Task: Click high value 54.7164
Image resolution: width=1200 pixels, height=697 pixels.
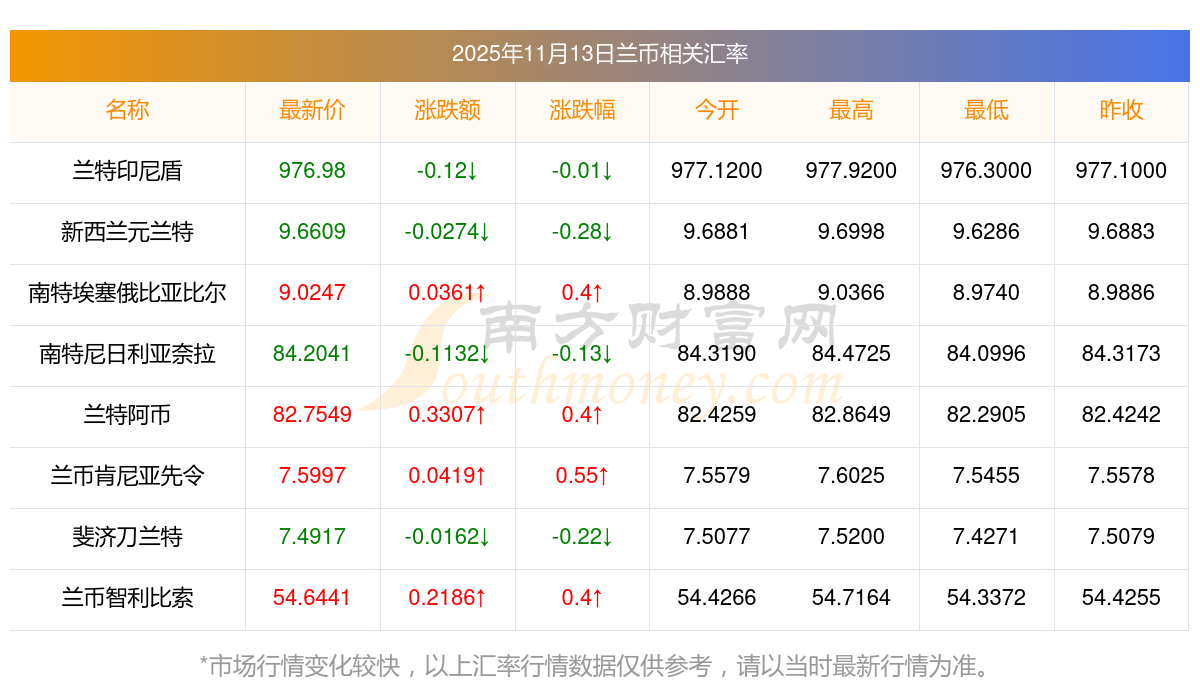Action: (x=851, y=598)
